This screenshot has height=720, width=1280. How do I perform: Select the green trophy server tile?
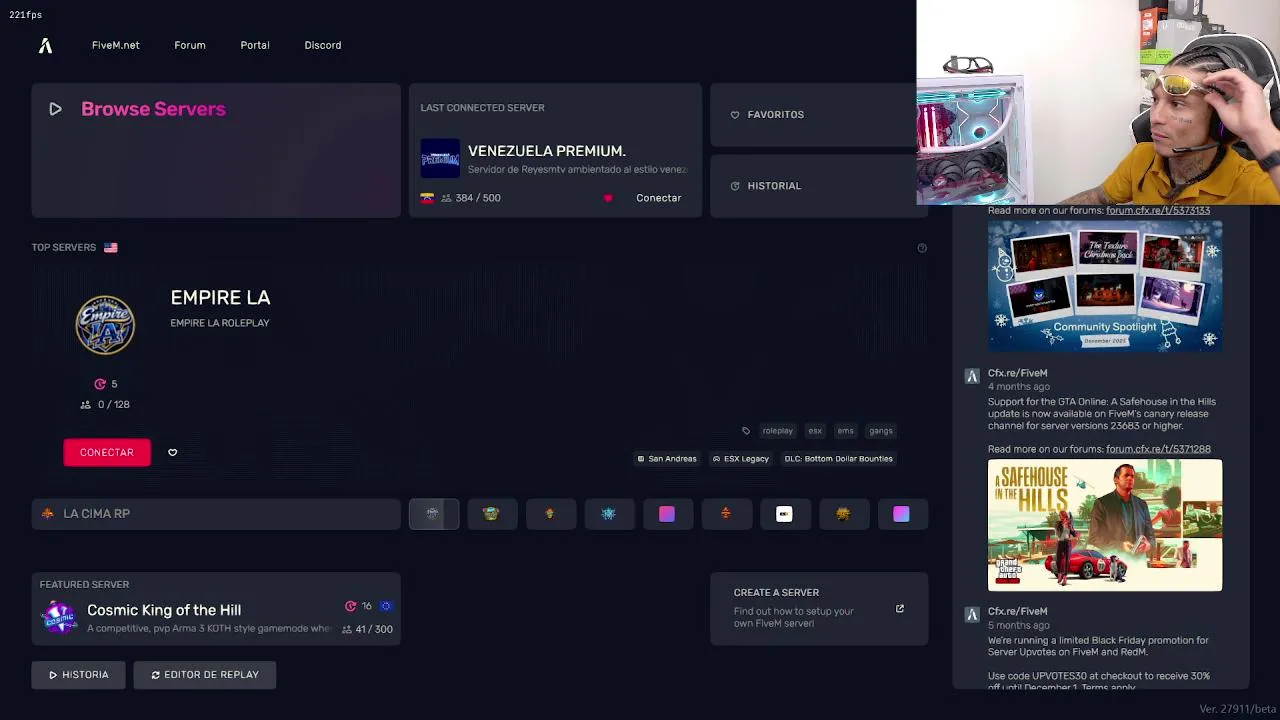[x=491, y=514]
